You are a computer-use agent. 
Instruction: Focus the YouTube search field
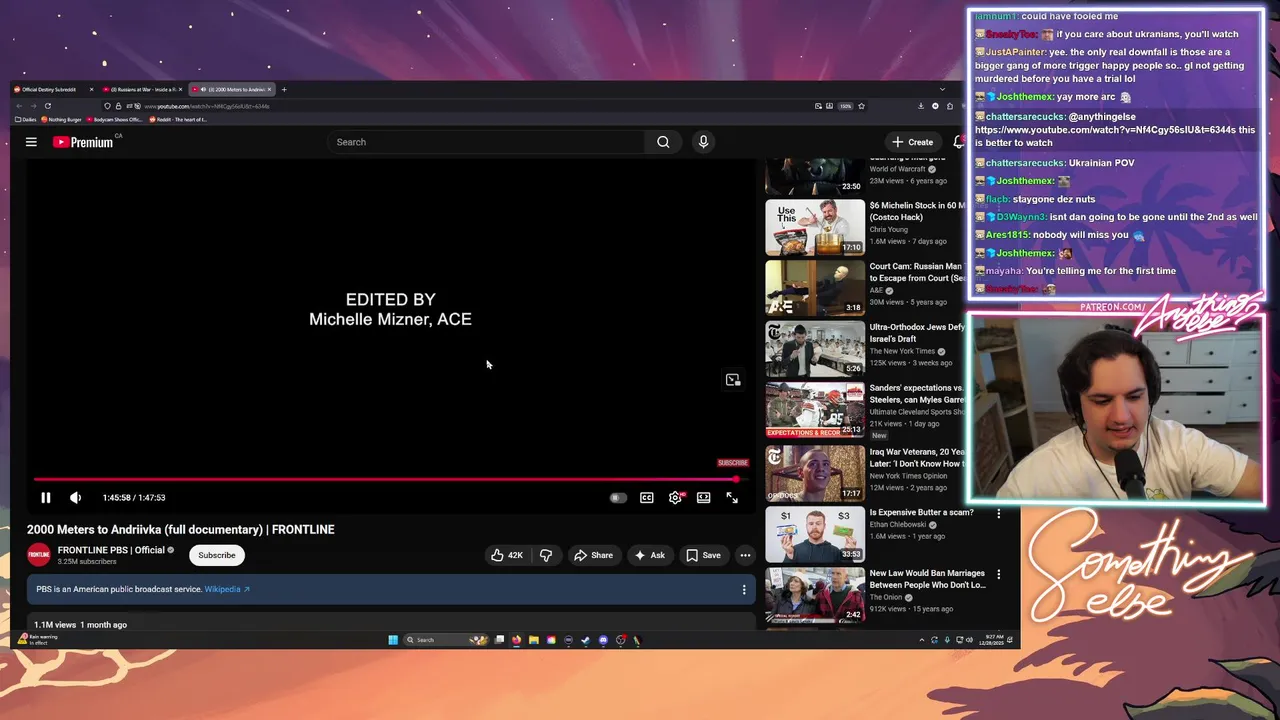click(485, 142)
